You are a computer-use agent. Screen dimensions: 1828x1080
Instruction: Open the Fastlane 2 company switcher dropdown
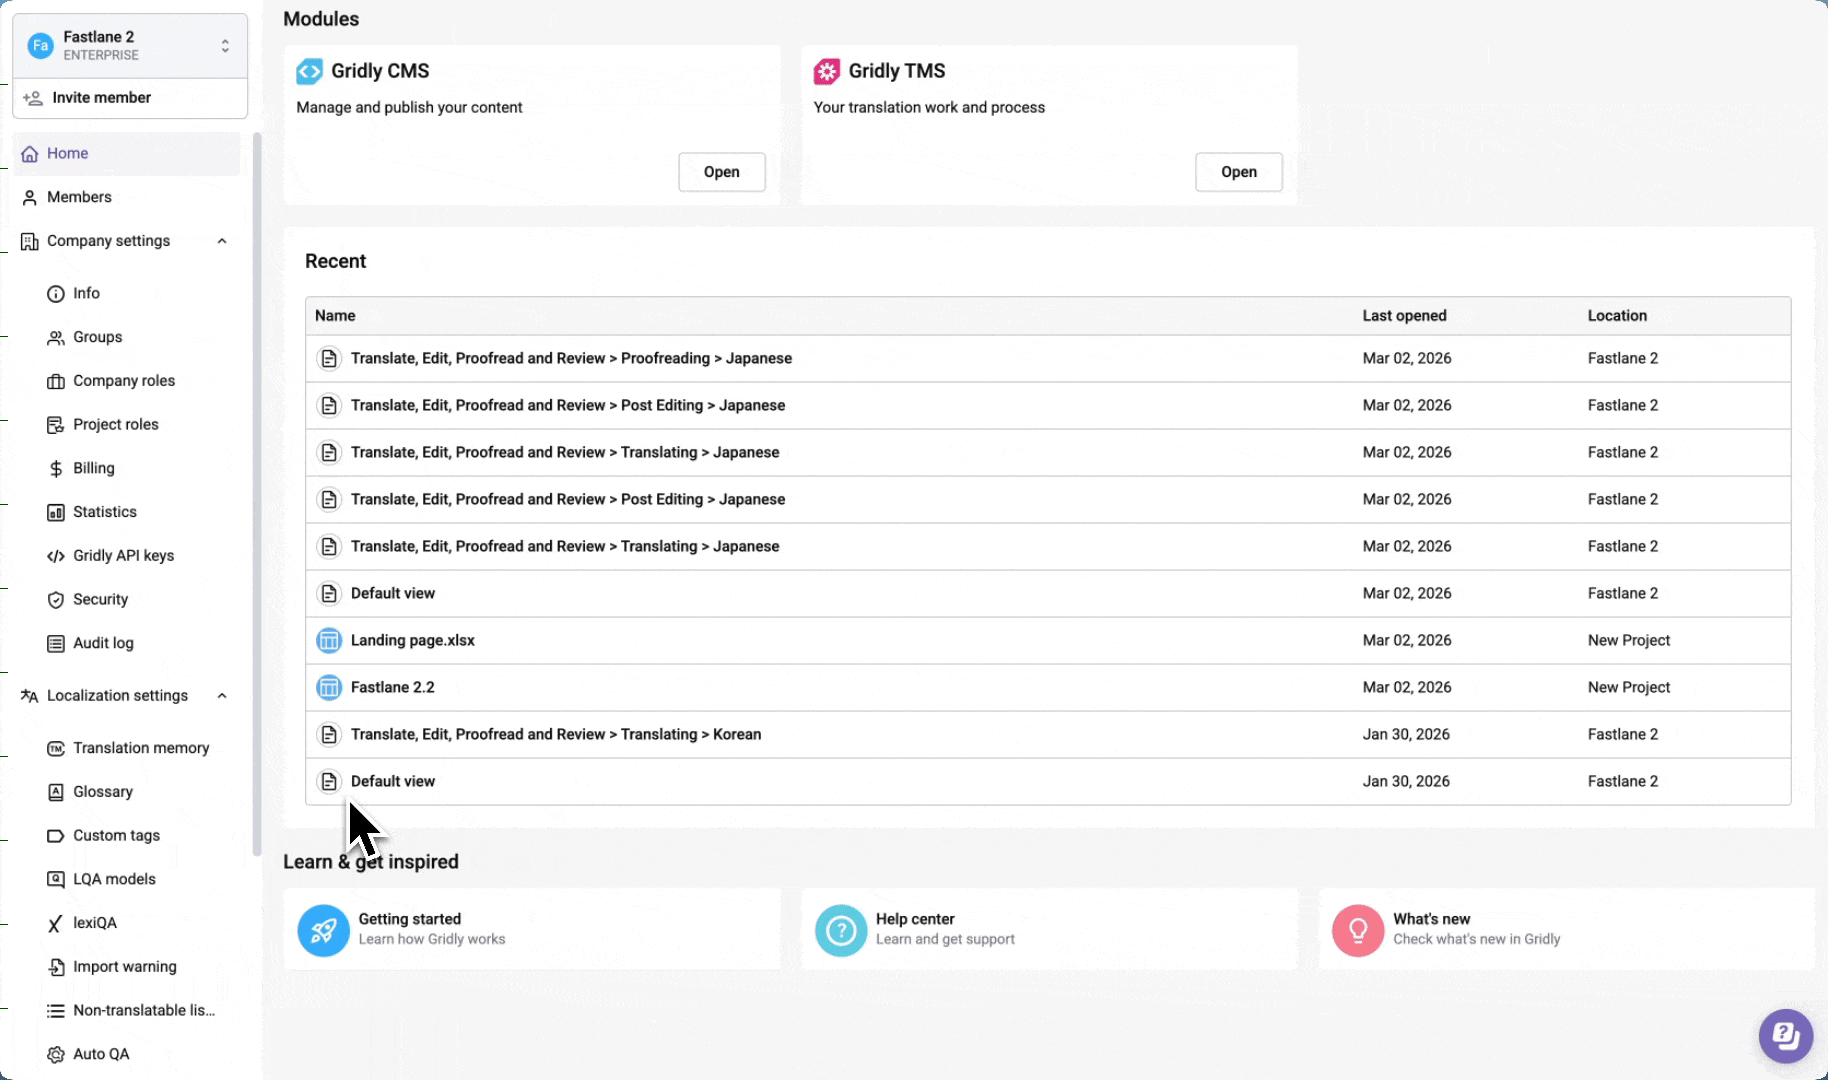click(225, 46)
